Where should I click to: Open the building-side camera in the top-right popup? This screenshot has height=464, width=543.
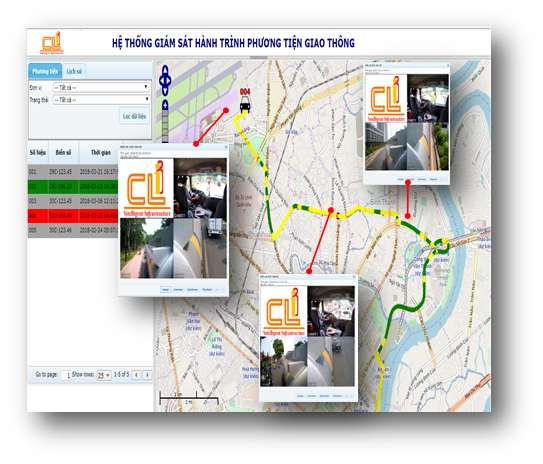(386, 146)
